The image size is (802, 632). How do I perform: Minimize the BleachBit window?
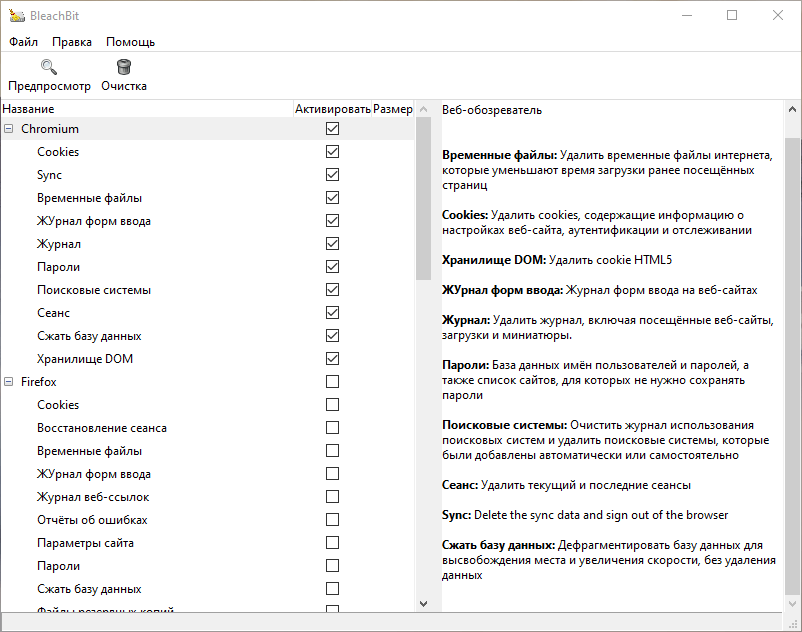(x=687, y=15)
